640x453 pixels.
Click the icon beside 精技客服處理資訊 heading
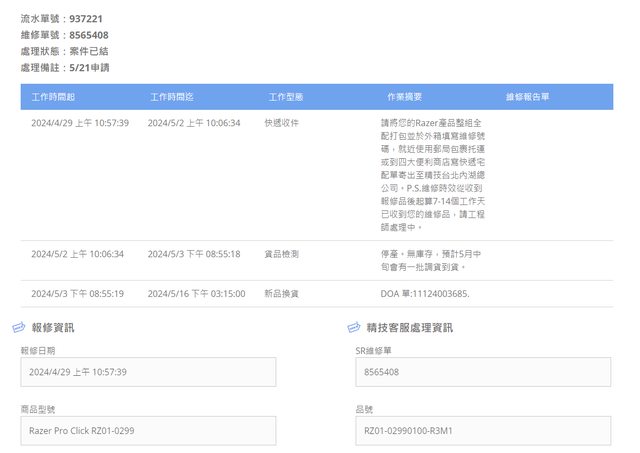pos(353,327)
